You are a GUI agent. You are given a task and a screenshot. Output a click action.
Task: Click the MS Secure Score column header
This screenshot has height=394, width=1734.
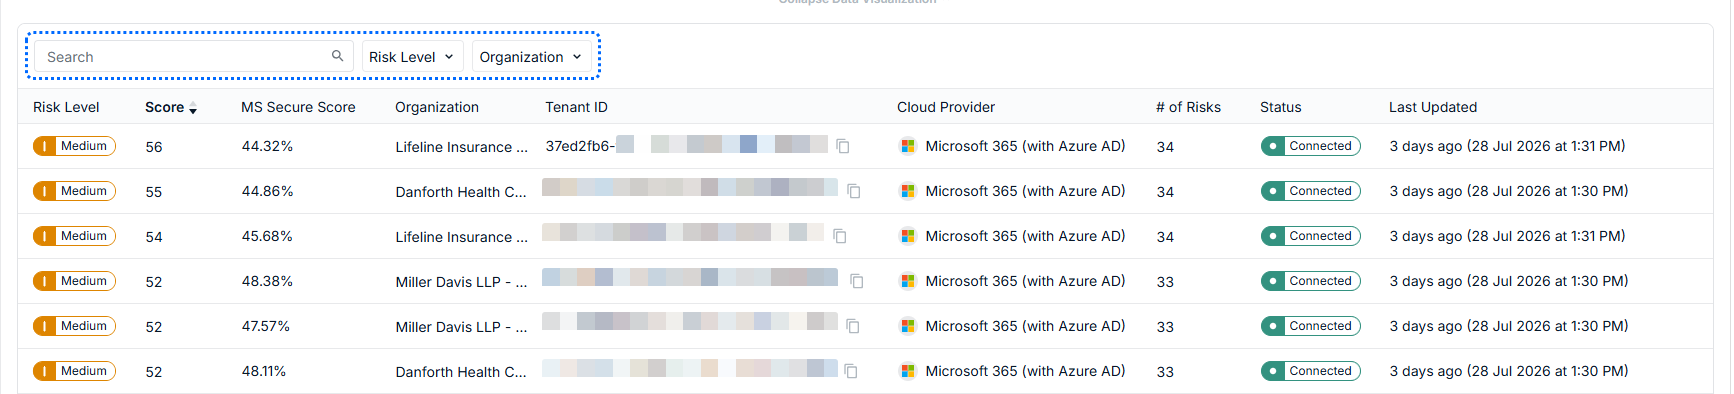pos(298,107)
